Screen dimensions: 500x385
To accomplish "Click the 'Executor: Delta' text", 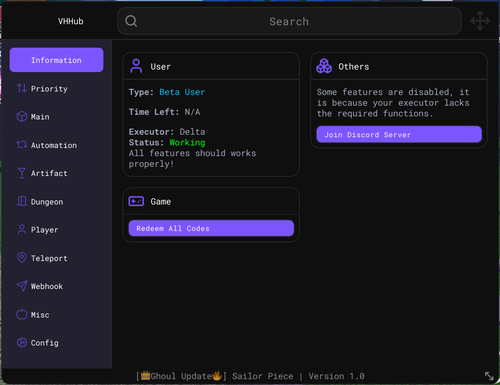I will click(167, 132).
